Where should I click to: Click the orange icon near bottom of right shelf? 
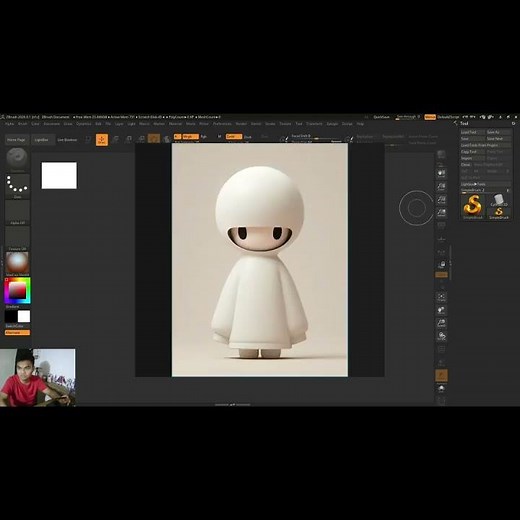point(441,375)
